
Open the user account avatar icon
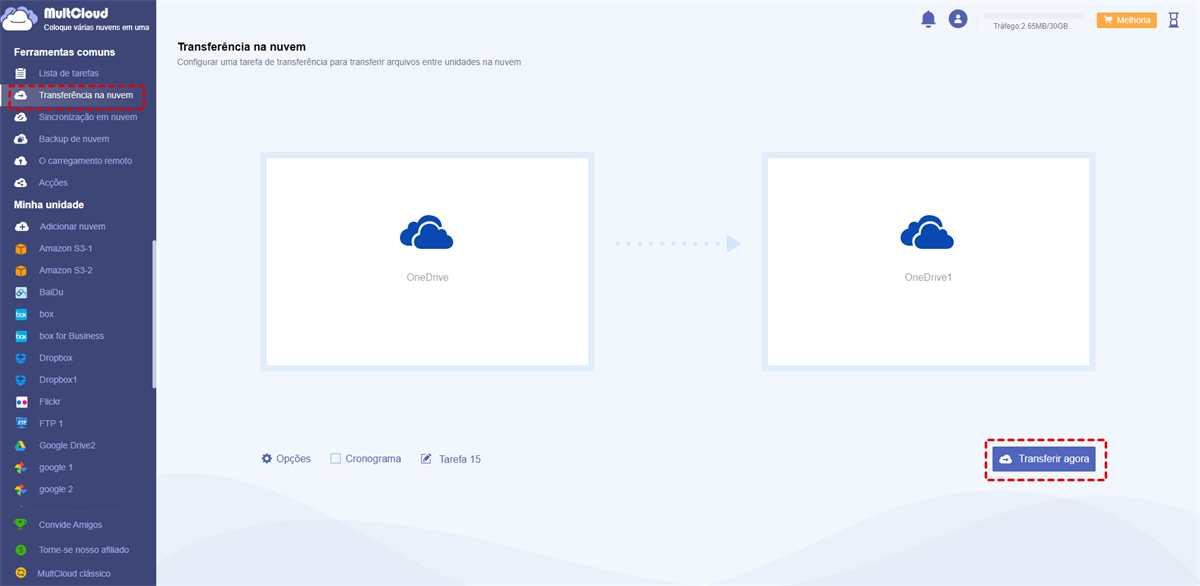click(958, 19)
